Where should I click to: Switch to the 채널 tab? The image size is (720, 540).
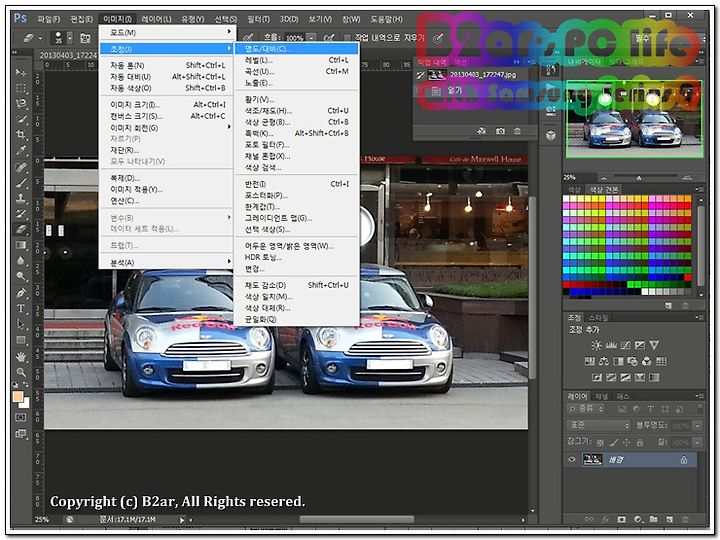pos(602,395)
